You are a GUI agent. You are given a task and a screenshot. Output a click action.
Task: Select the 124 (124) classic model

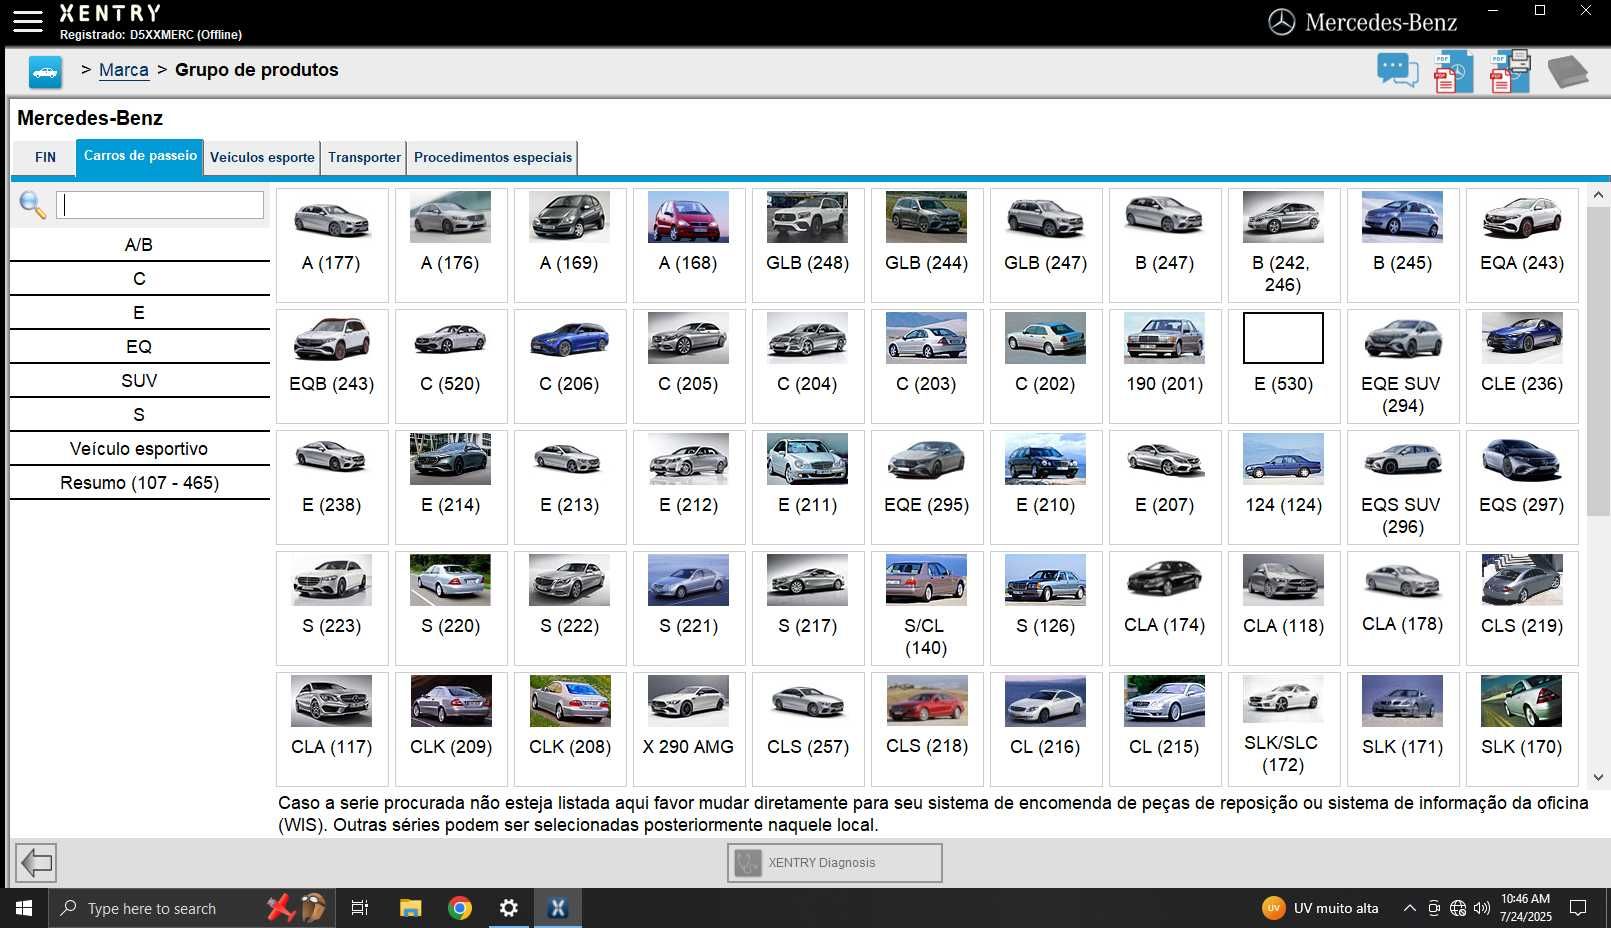coord(1283,487)
